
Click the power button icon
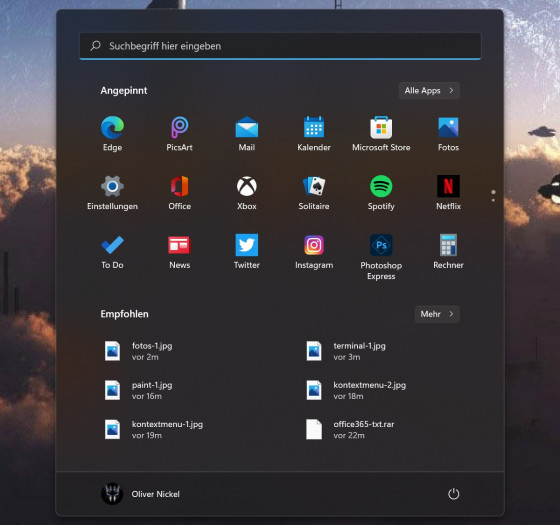click(453, 494)
